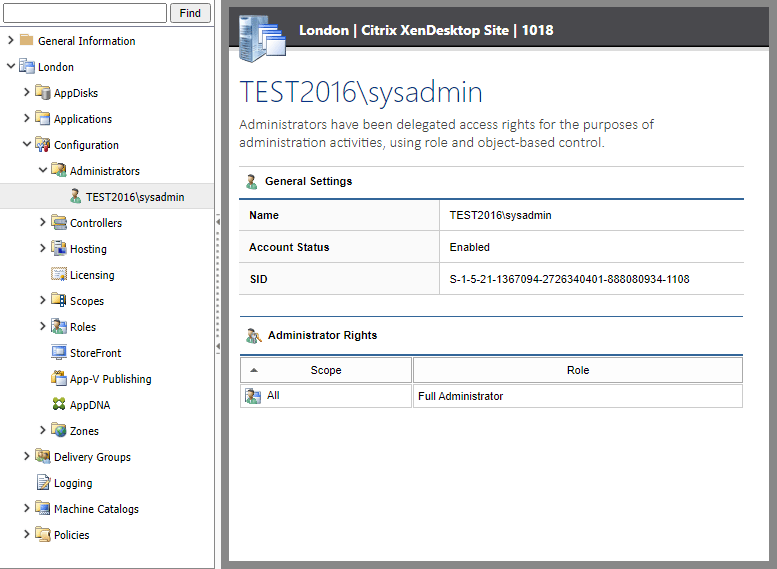Viewport: 777px width, 569px height.
Task: Select the Logging tree label
Action: [73, 483]
